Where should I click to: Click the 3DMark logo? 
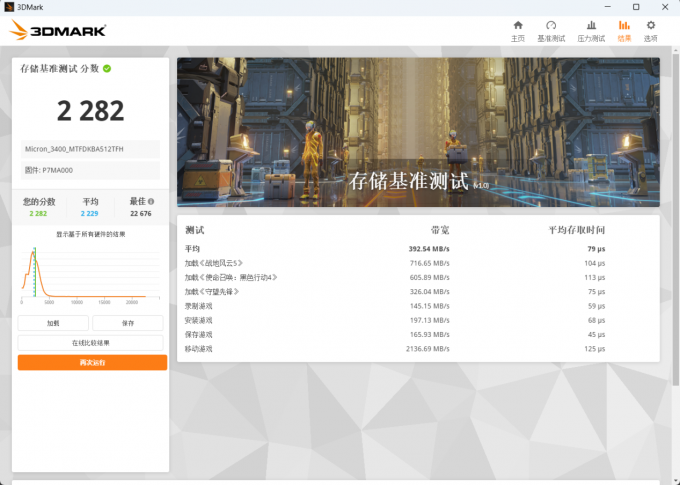57,30
